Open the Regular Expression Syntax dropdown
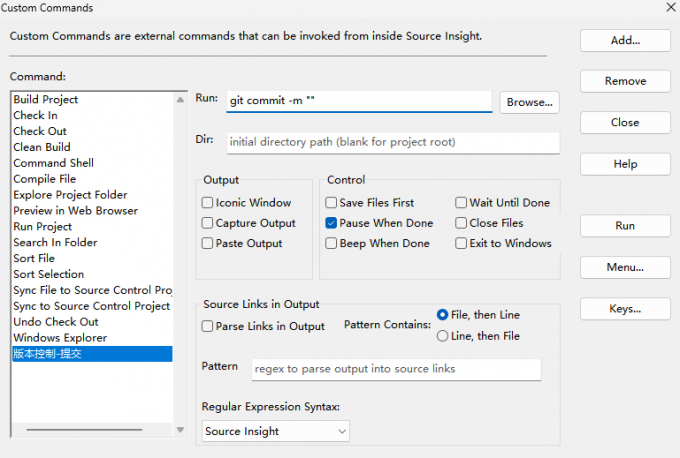This screenshot has height=458, width=680. [x=275, y=431]
